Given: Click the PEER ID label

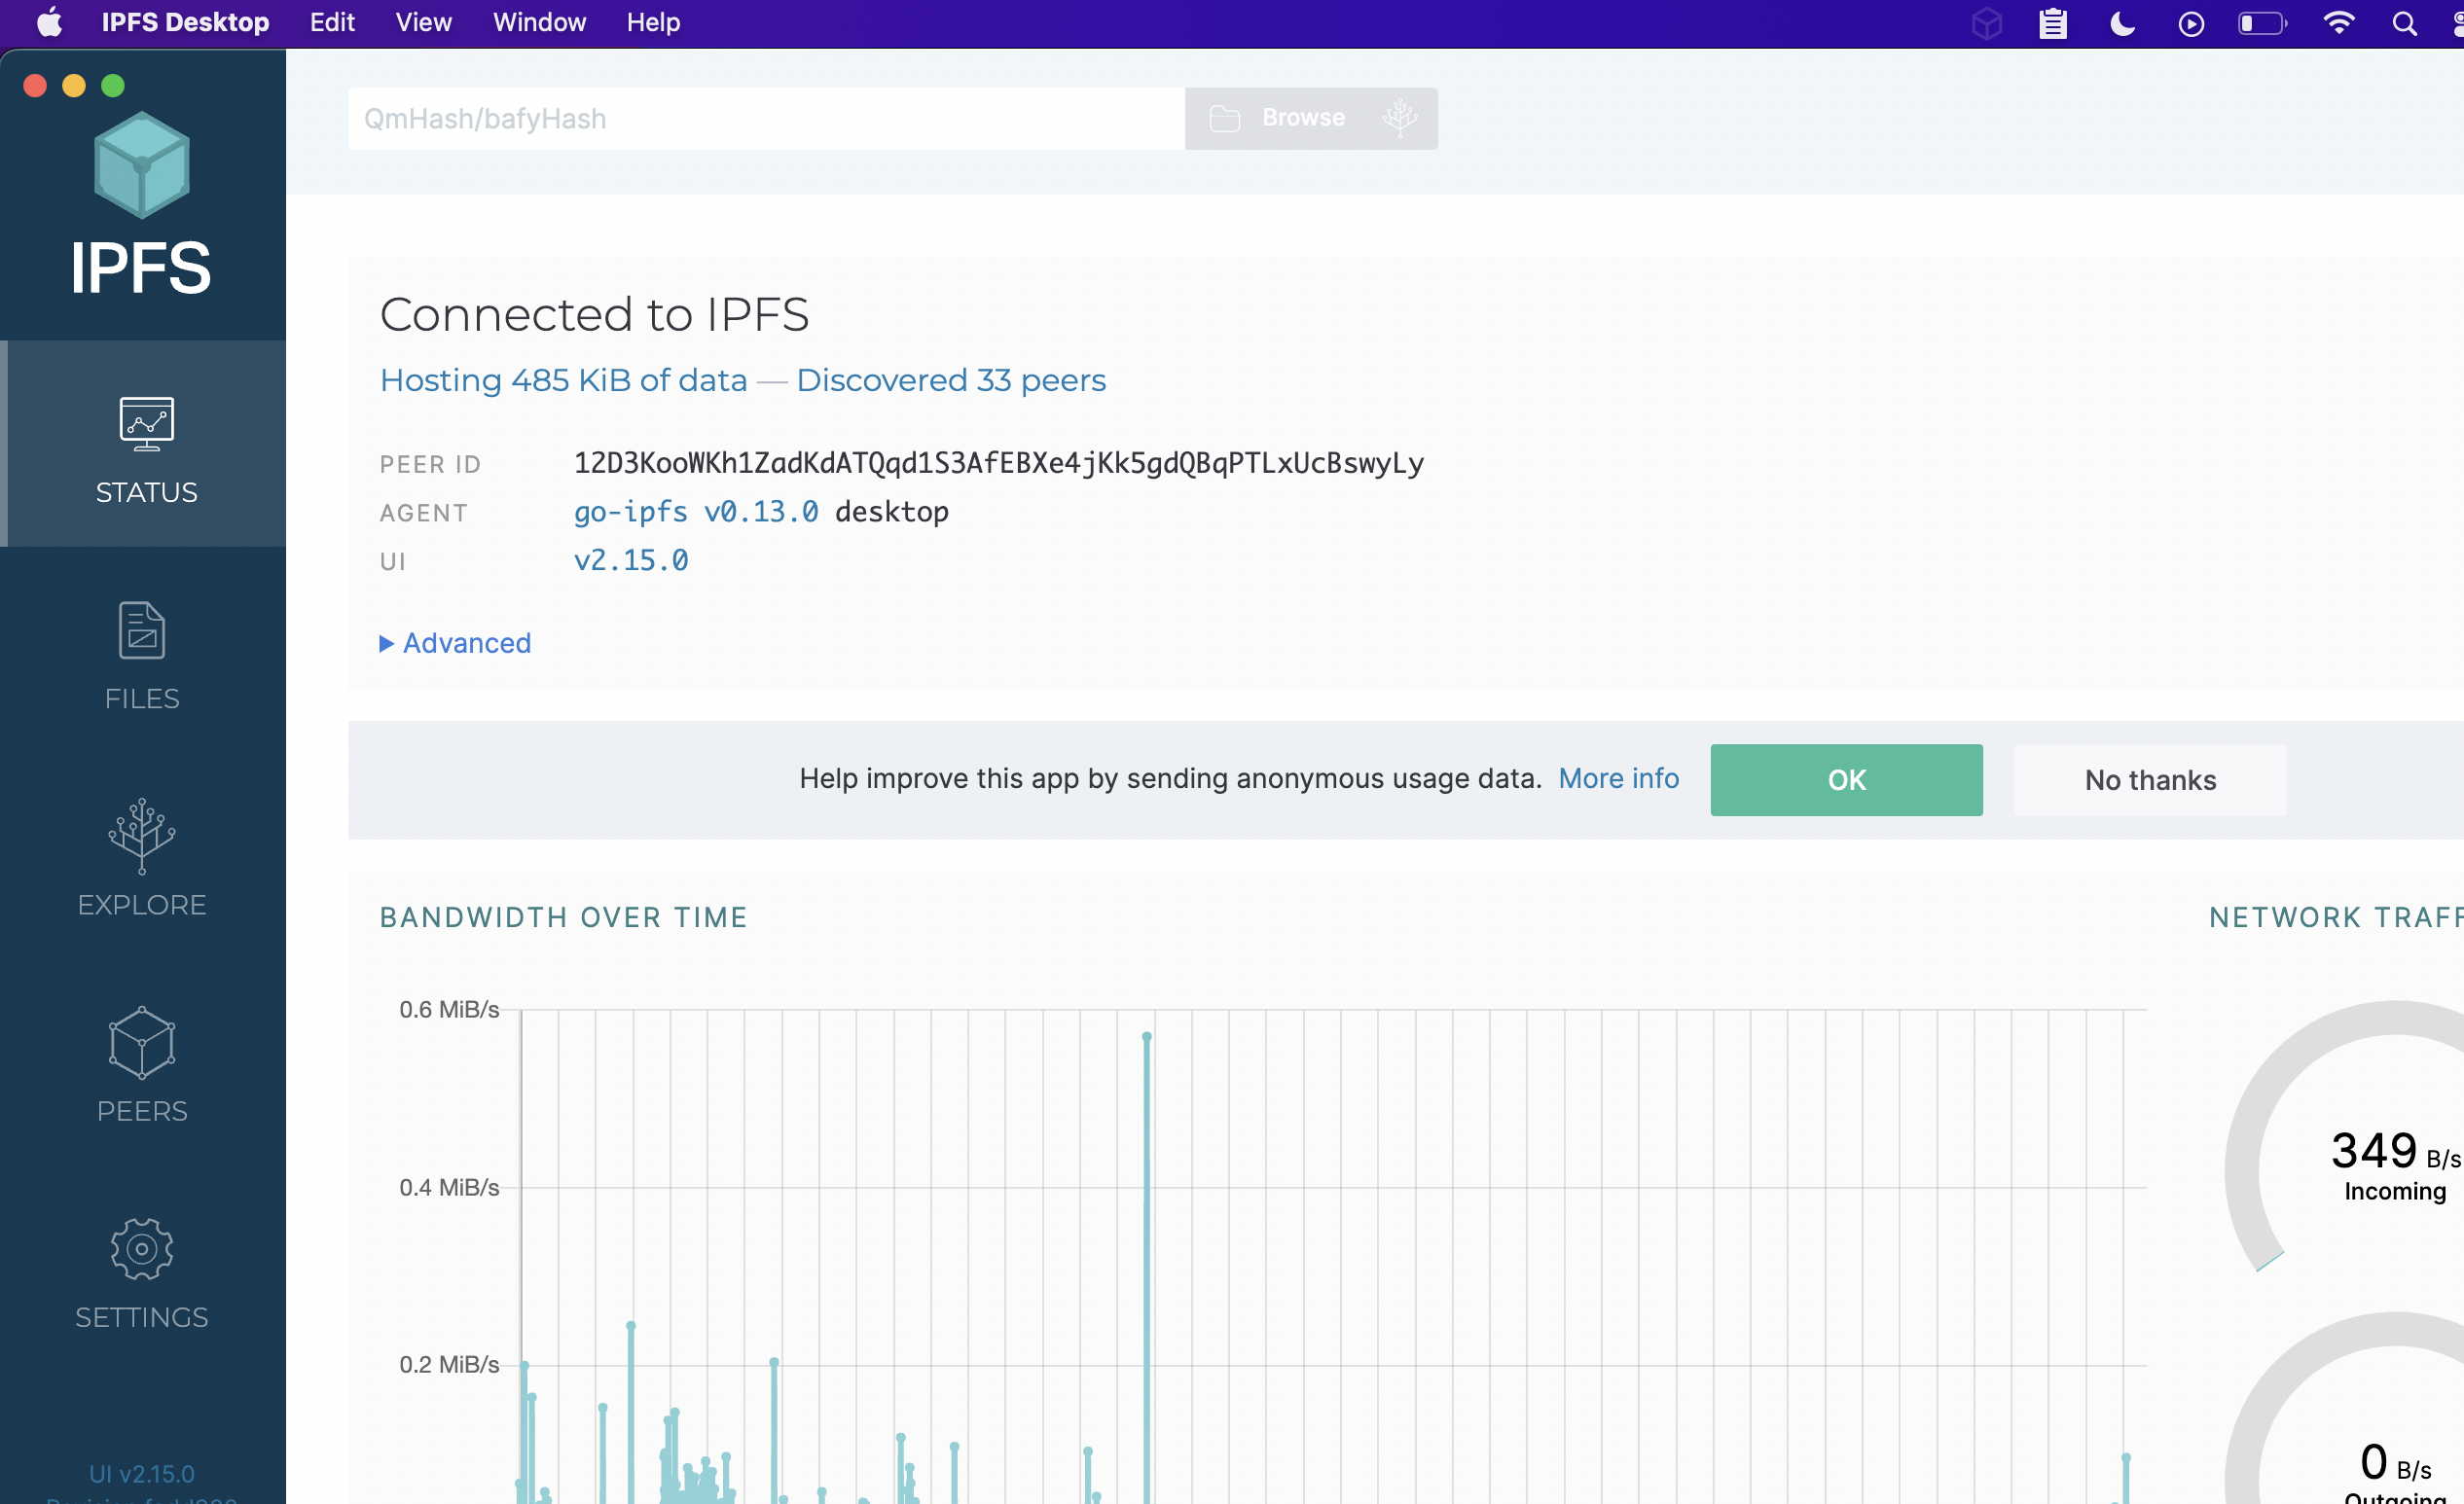Looking at the screenshot, I should click(430, 465).
